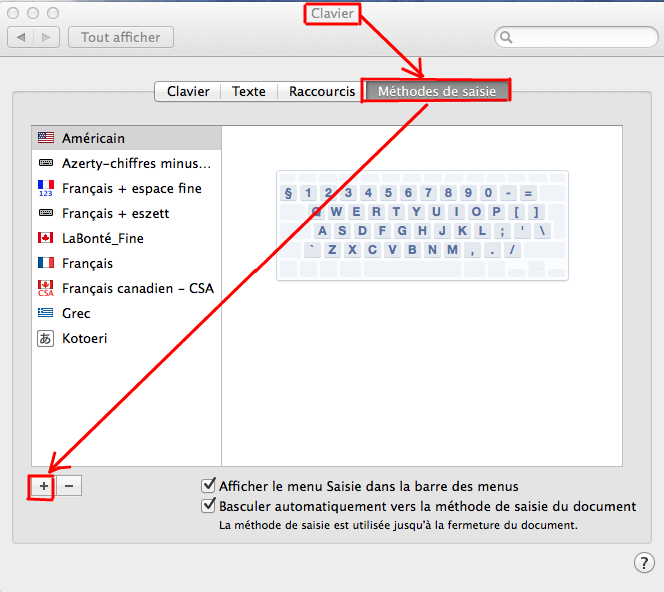Image resolution: width=664 pixels, height=592 pixels.
Task: Click the forward arrow navigation button
Action: 46,37
